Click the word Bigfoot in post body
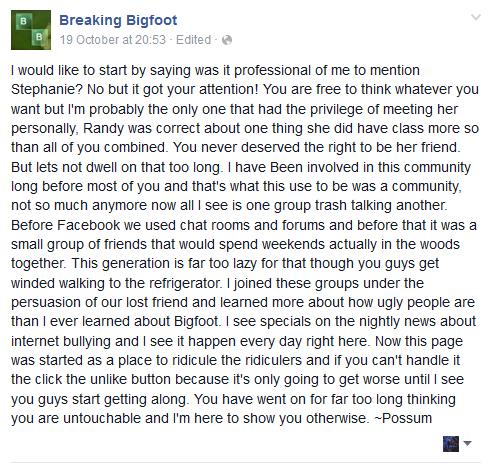 click(x=197, y=322)
